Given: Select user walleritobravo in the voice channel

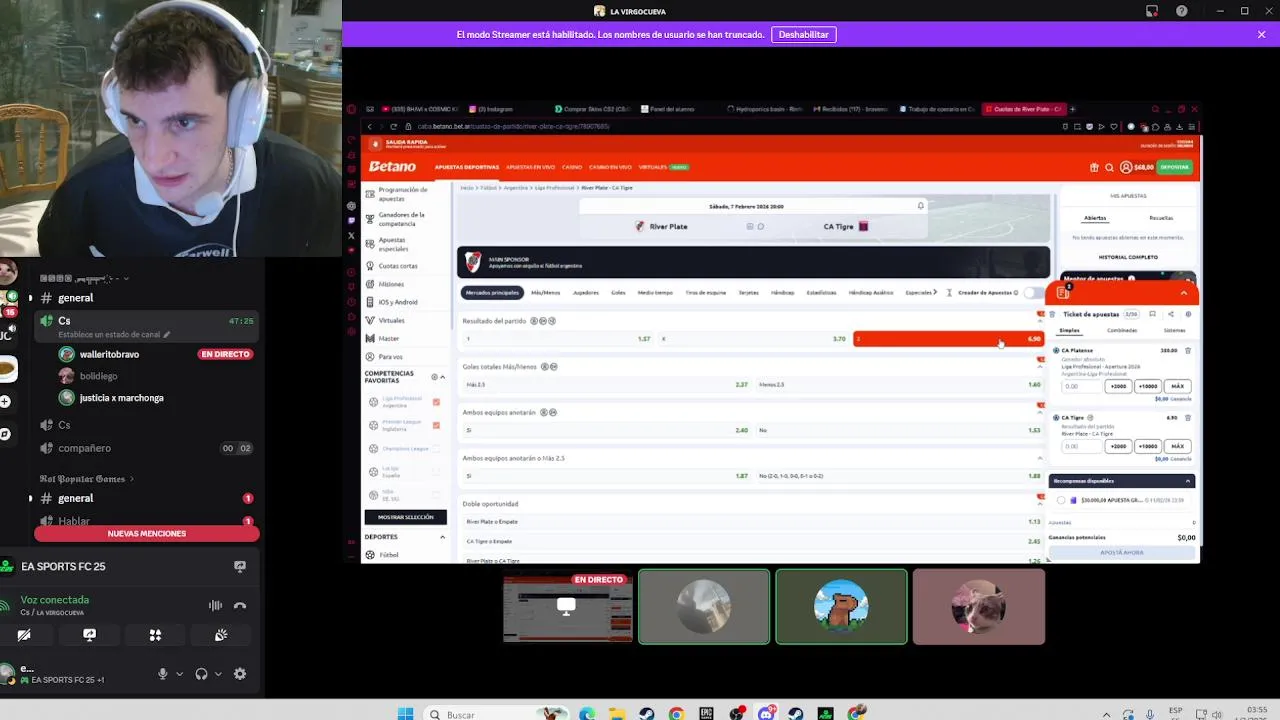Looking at the screenshot, I should coord(109,354).
